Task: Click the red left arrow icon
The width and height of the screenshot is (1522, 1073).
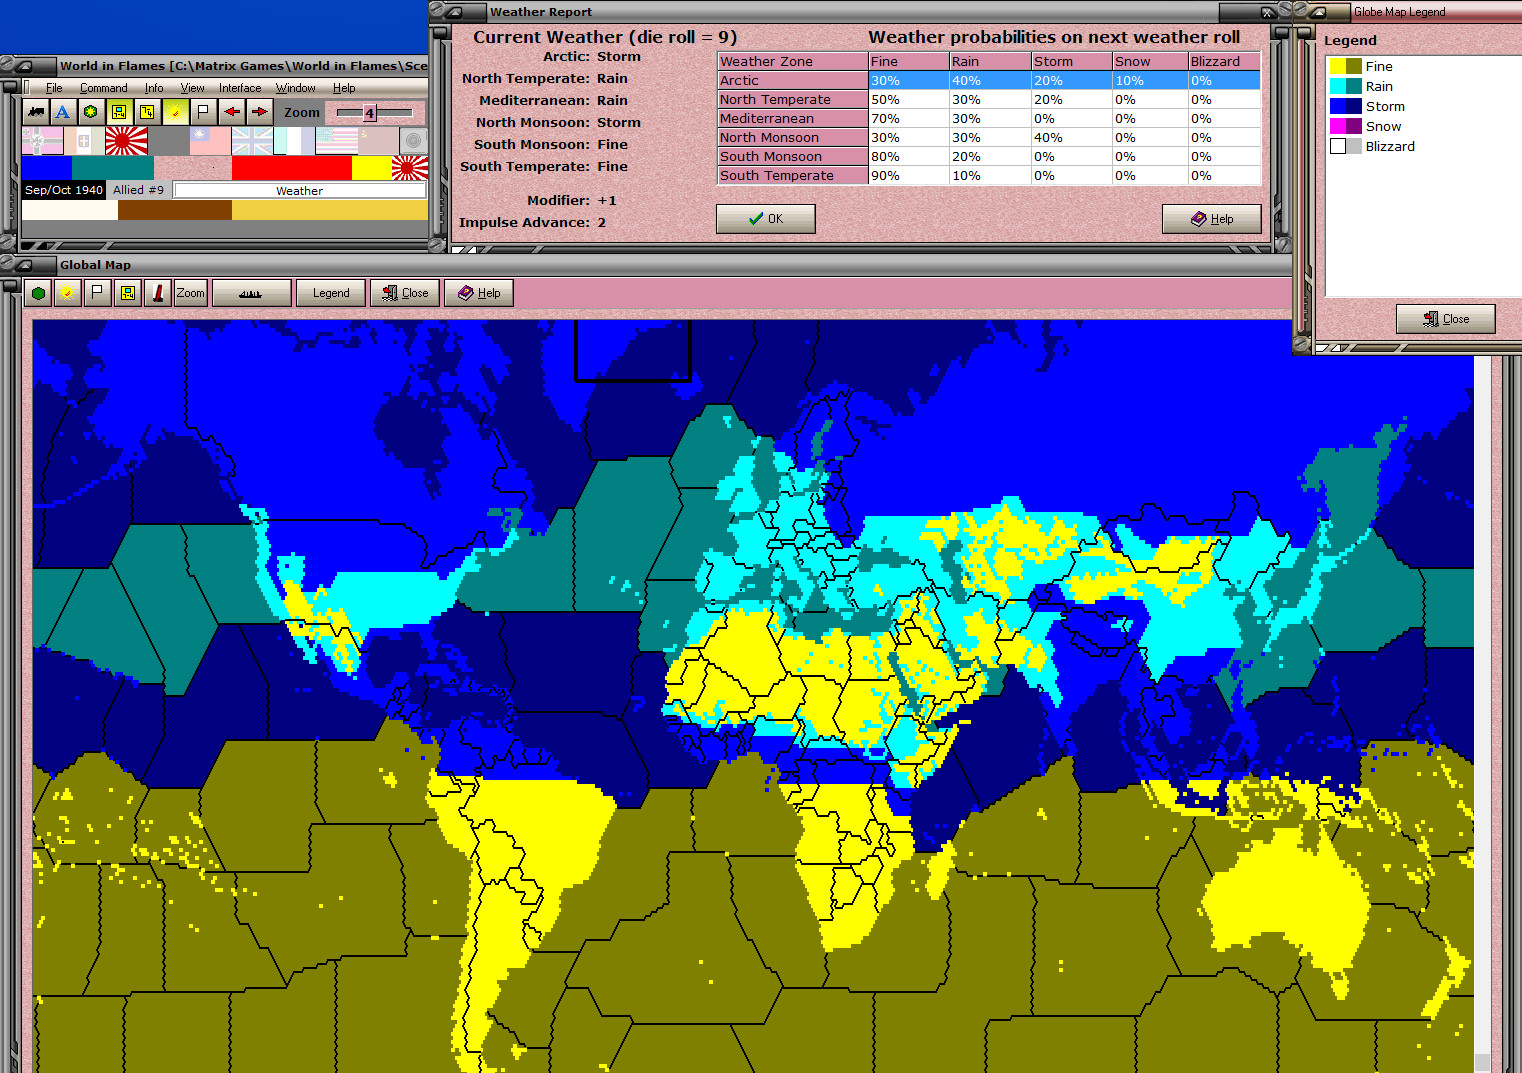Action: click(x=232, y=112)
